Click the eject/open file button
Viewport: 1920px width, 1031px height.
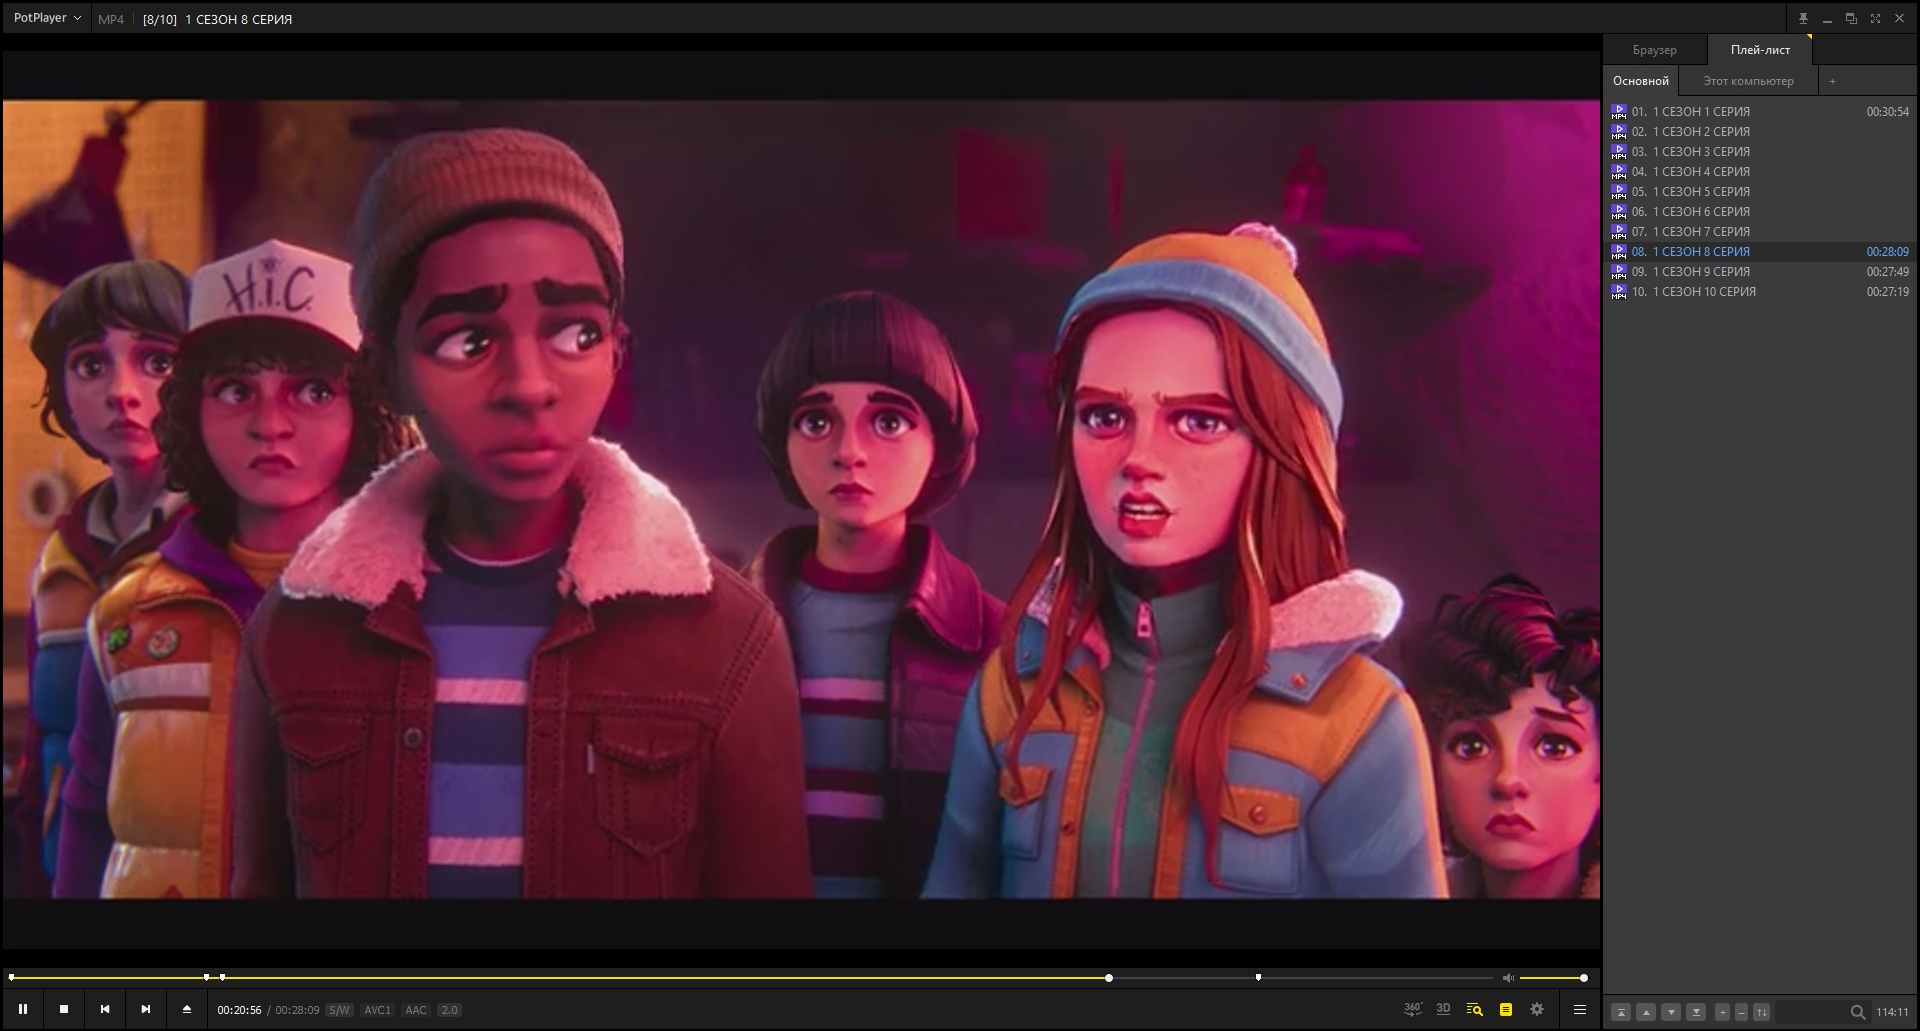pos(187,1009)
